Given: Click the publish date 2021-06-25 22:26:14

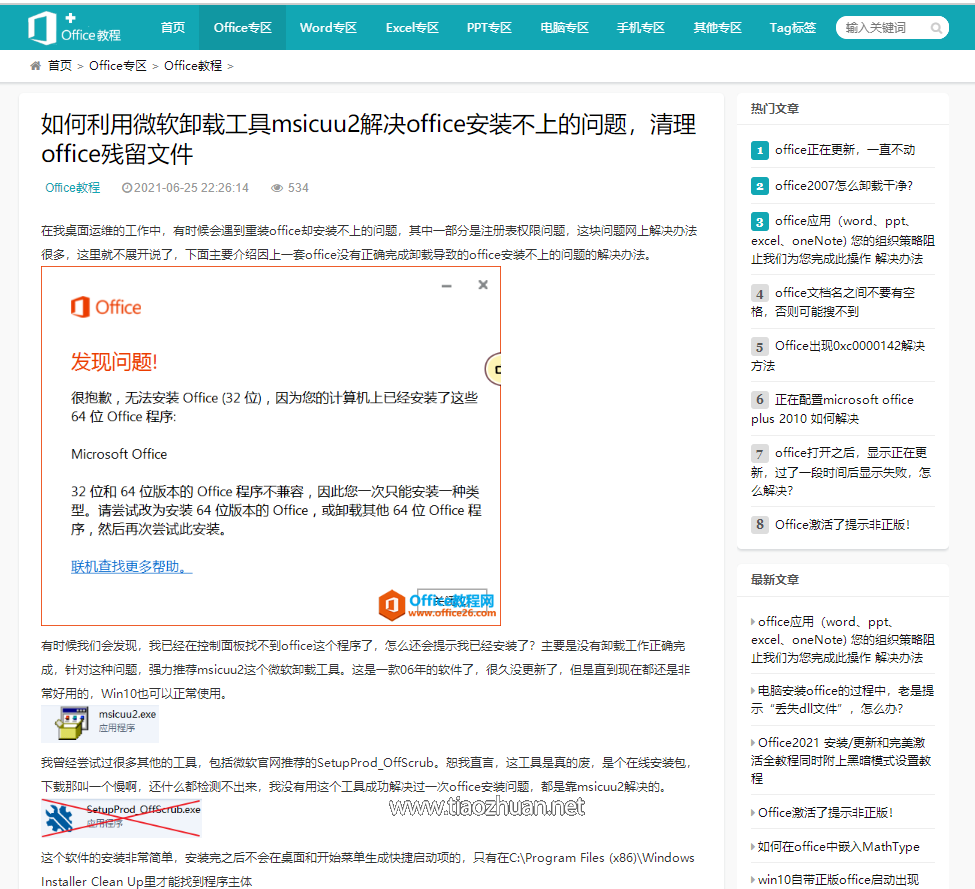Looking at the screenshot, I should [x=191, y=188].
